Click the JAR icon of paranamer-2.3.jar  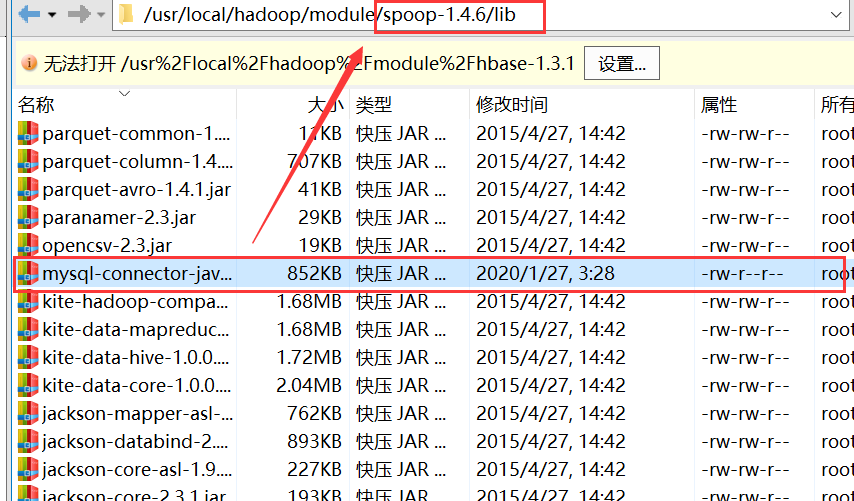28,217
